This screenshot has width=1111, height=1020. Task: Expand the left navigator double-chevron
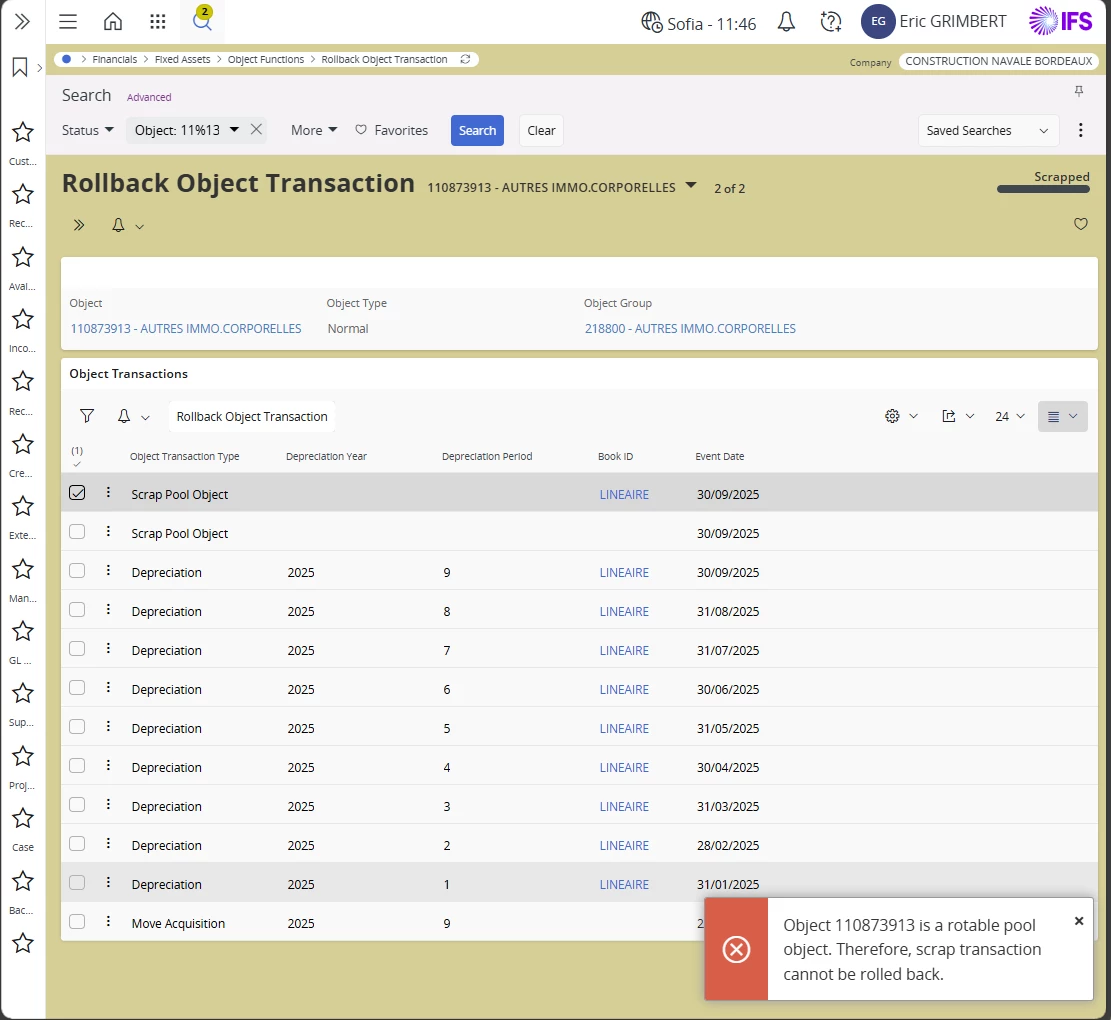[22, 22]
